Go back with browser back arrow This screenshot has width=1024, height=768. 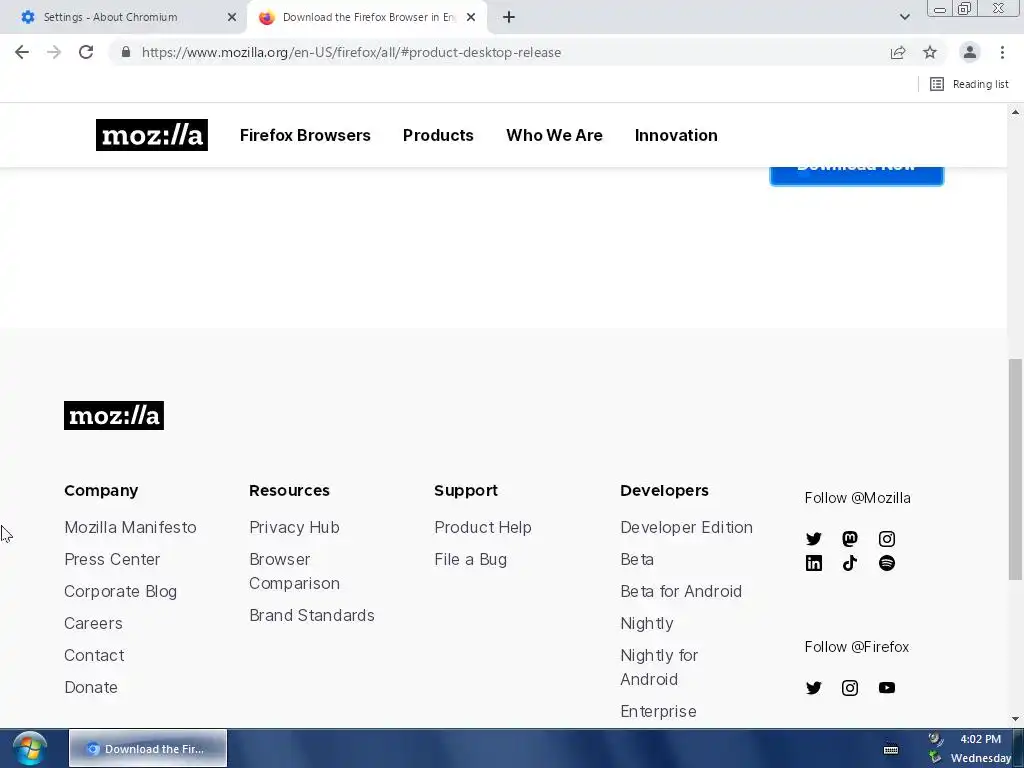pyautogui.click(x=22, y=52)
